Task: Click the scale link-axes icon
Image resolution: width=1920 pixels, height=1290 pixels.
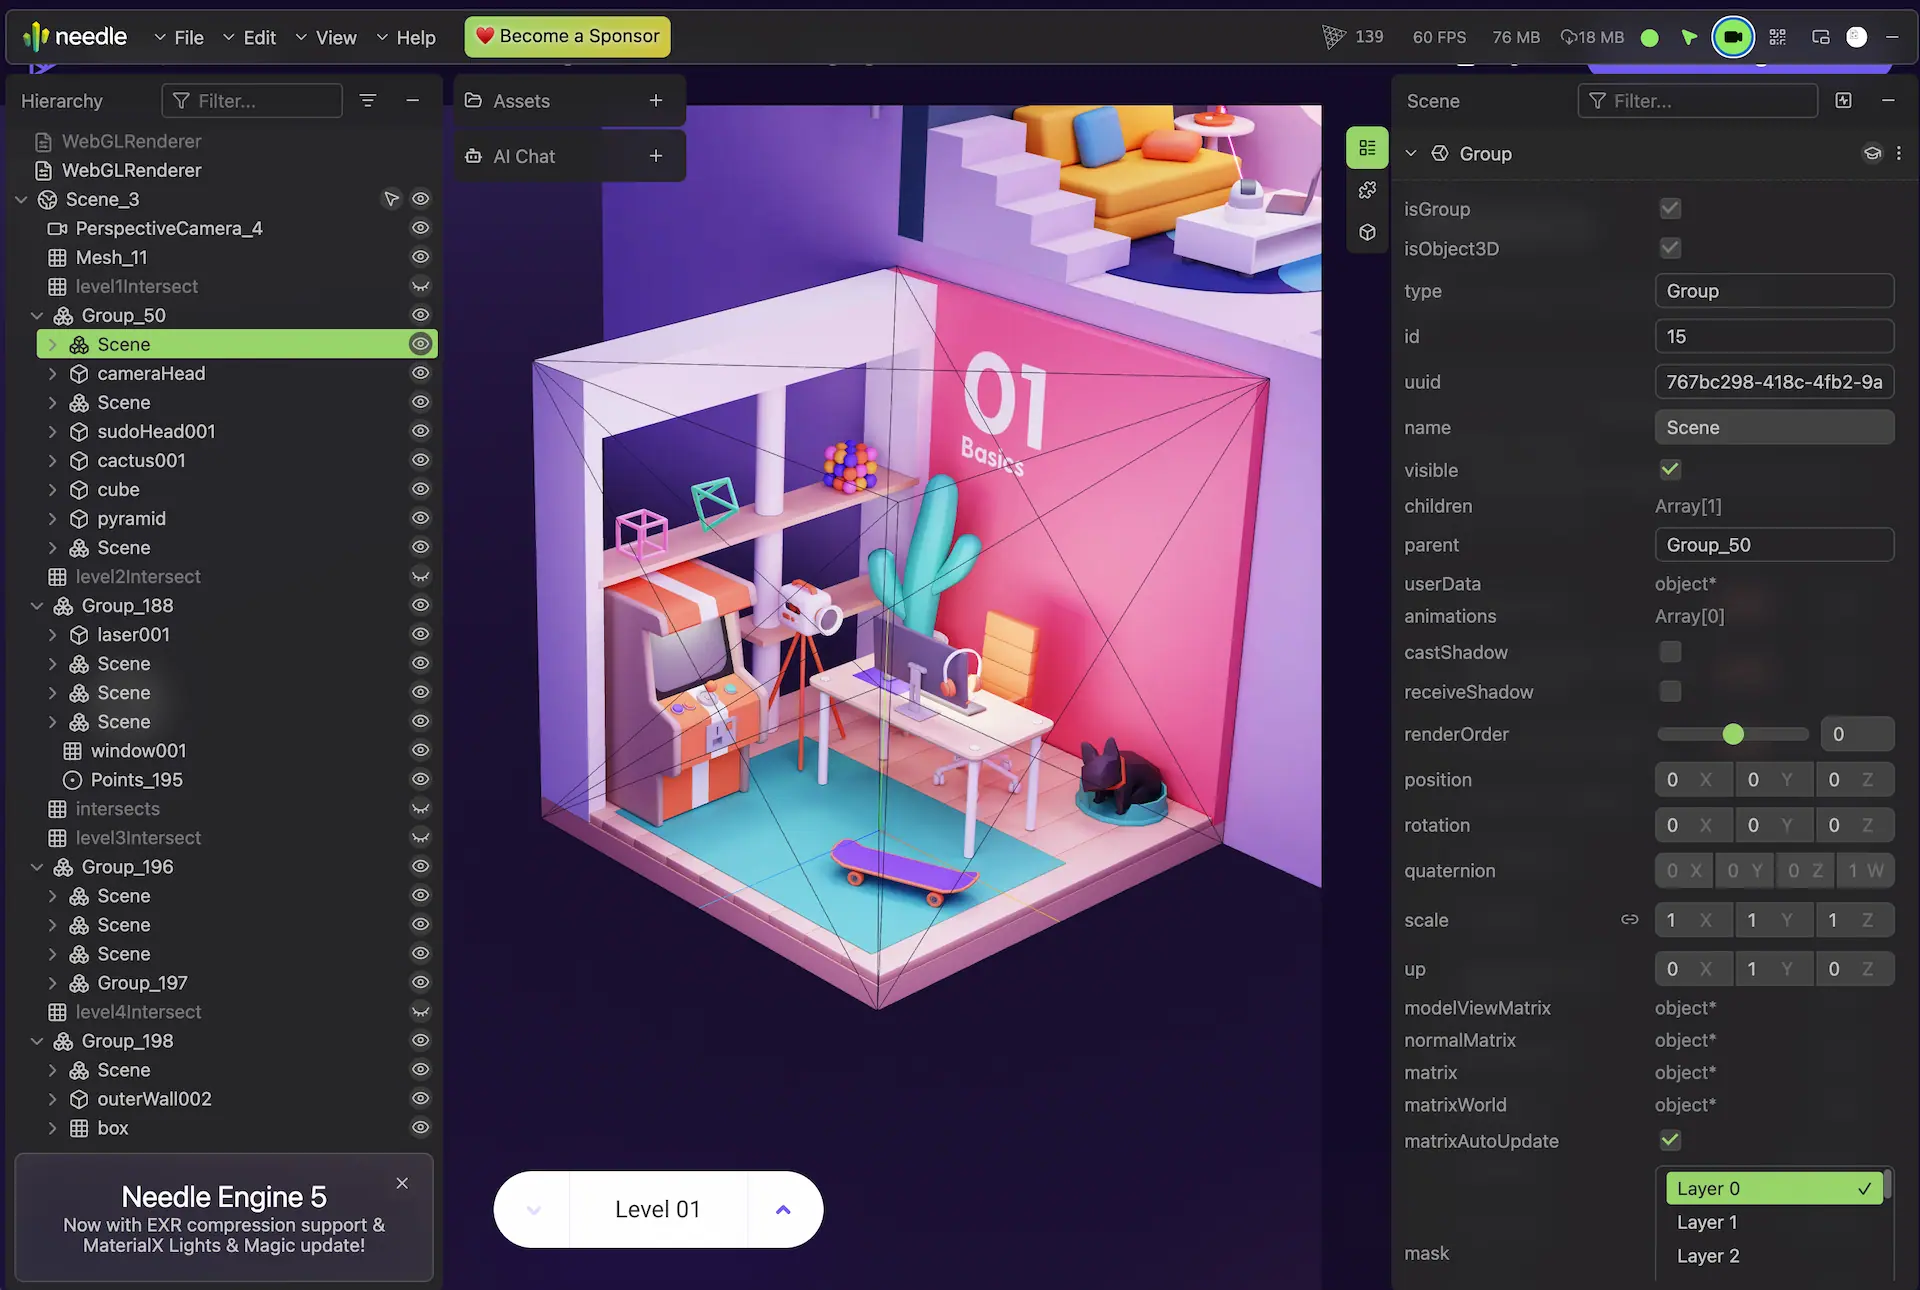Action: (x=1630, y=919)
